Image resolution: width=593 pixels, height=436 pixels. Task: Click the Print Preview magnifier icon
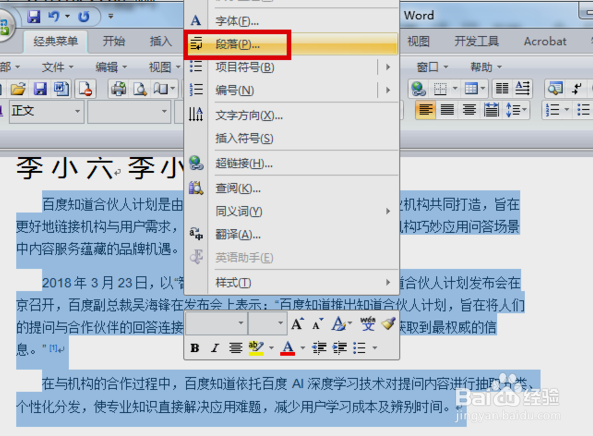(140, 89)
